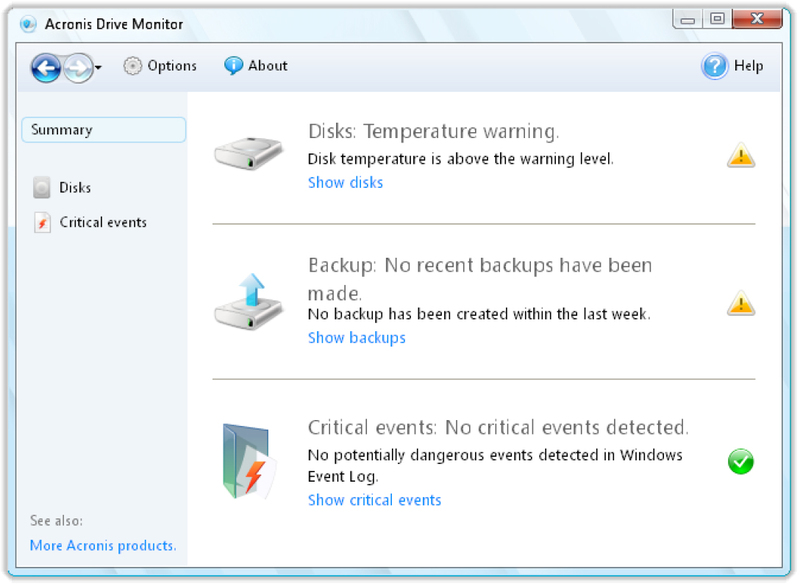Click the critical events folder icon
Image resolution: width=800 pixels, height=586 pixels.
(249, 461)
